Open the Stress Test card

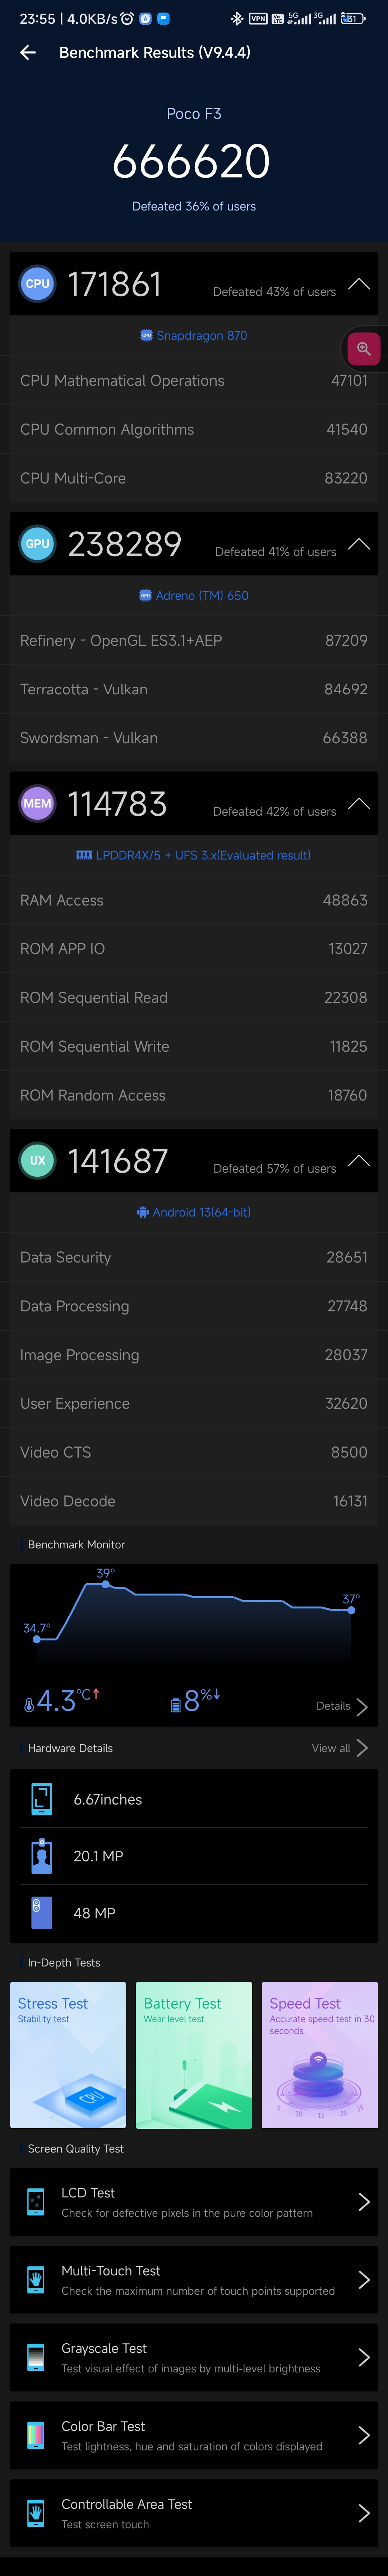[x=68, y=2055]
